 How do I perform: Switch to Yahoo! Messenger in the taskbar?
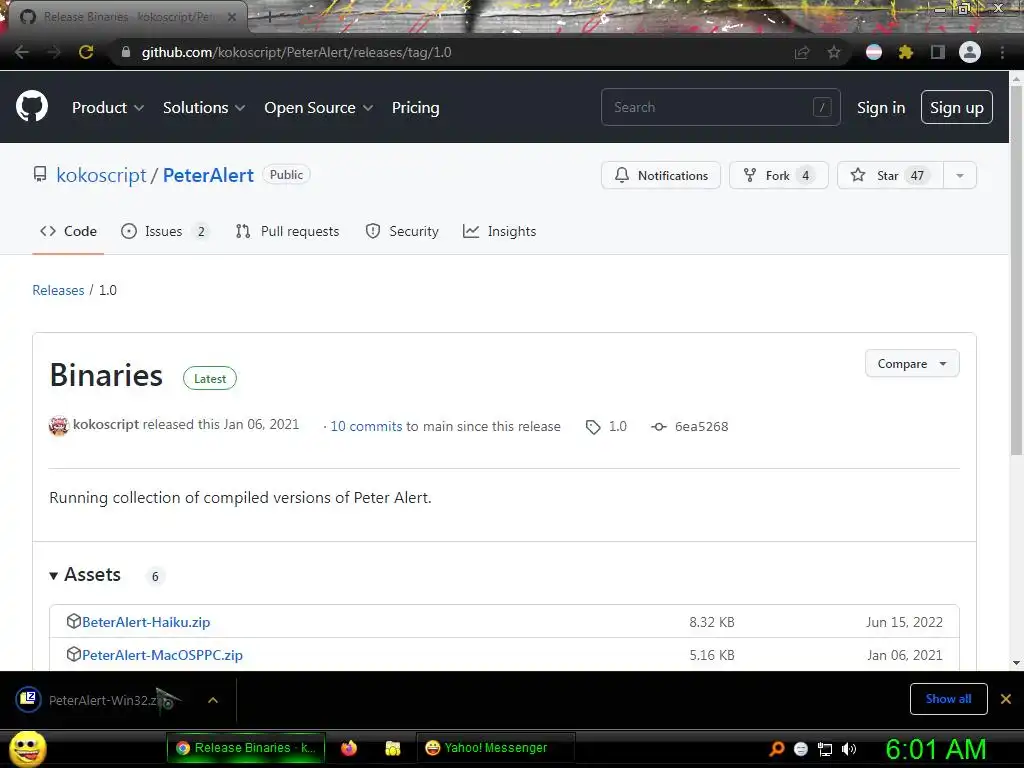point(495,748)
